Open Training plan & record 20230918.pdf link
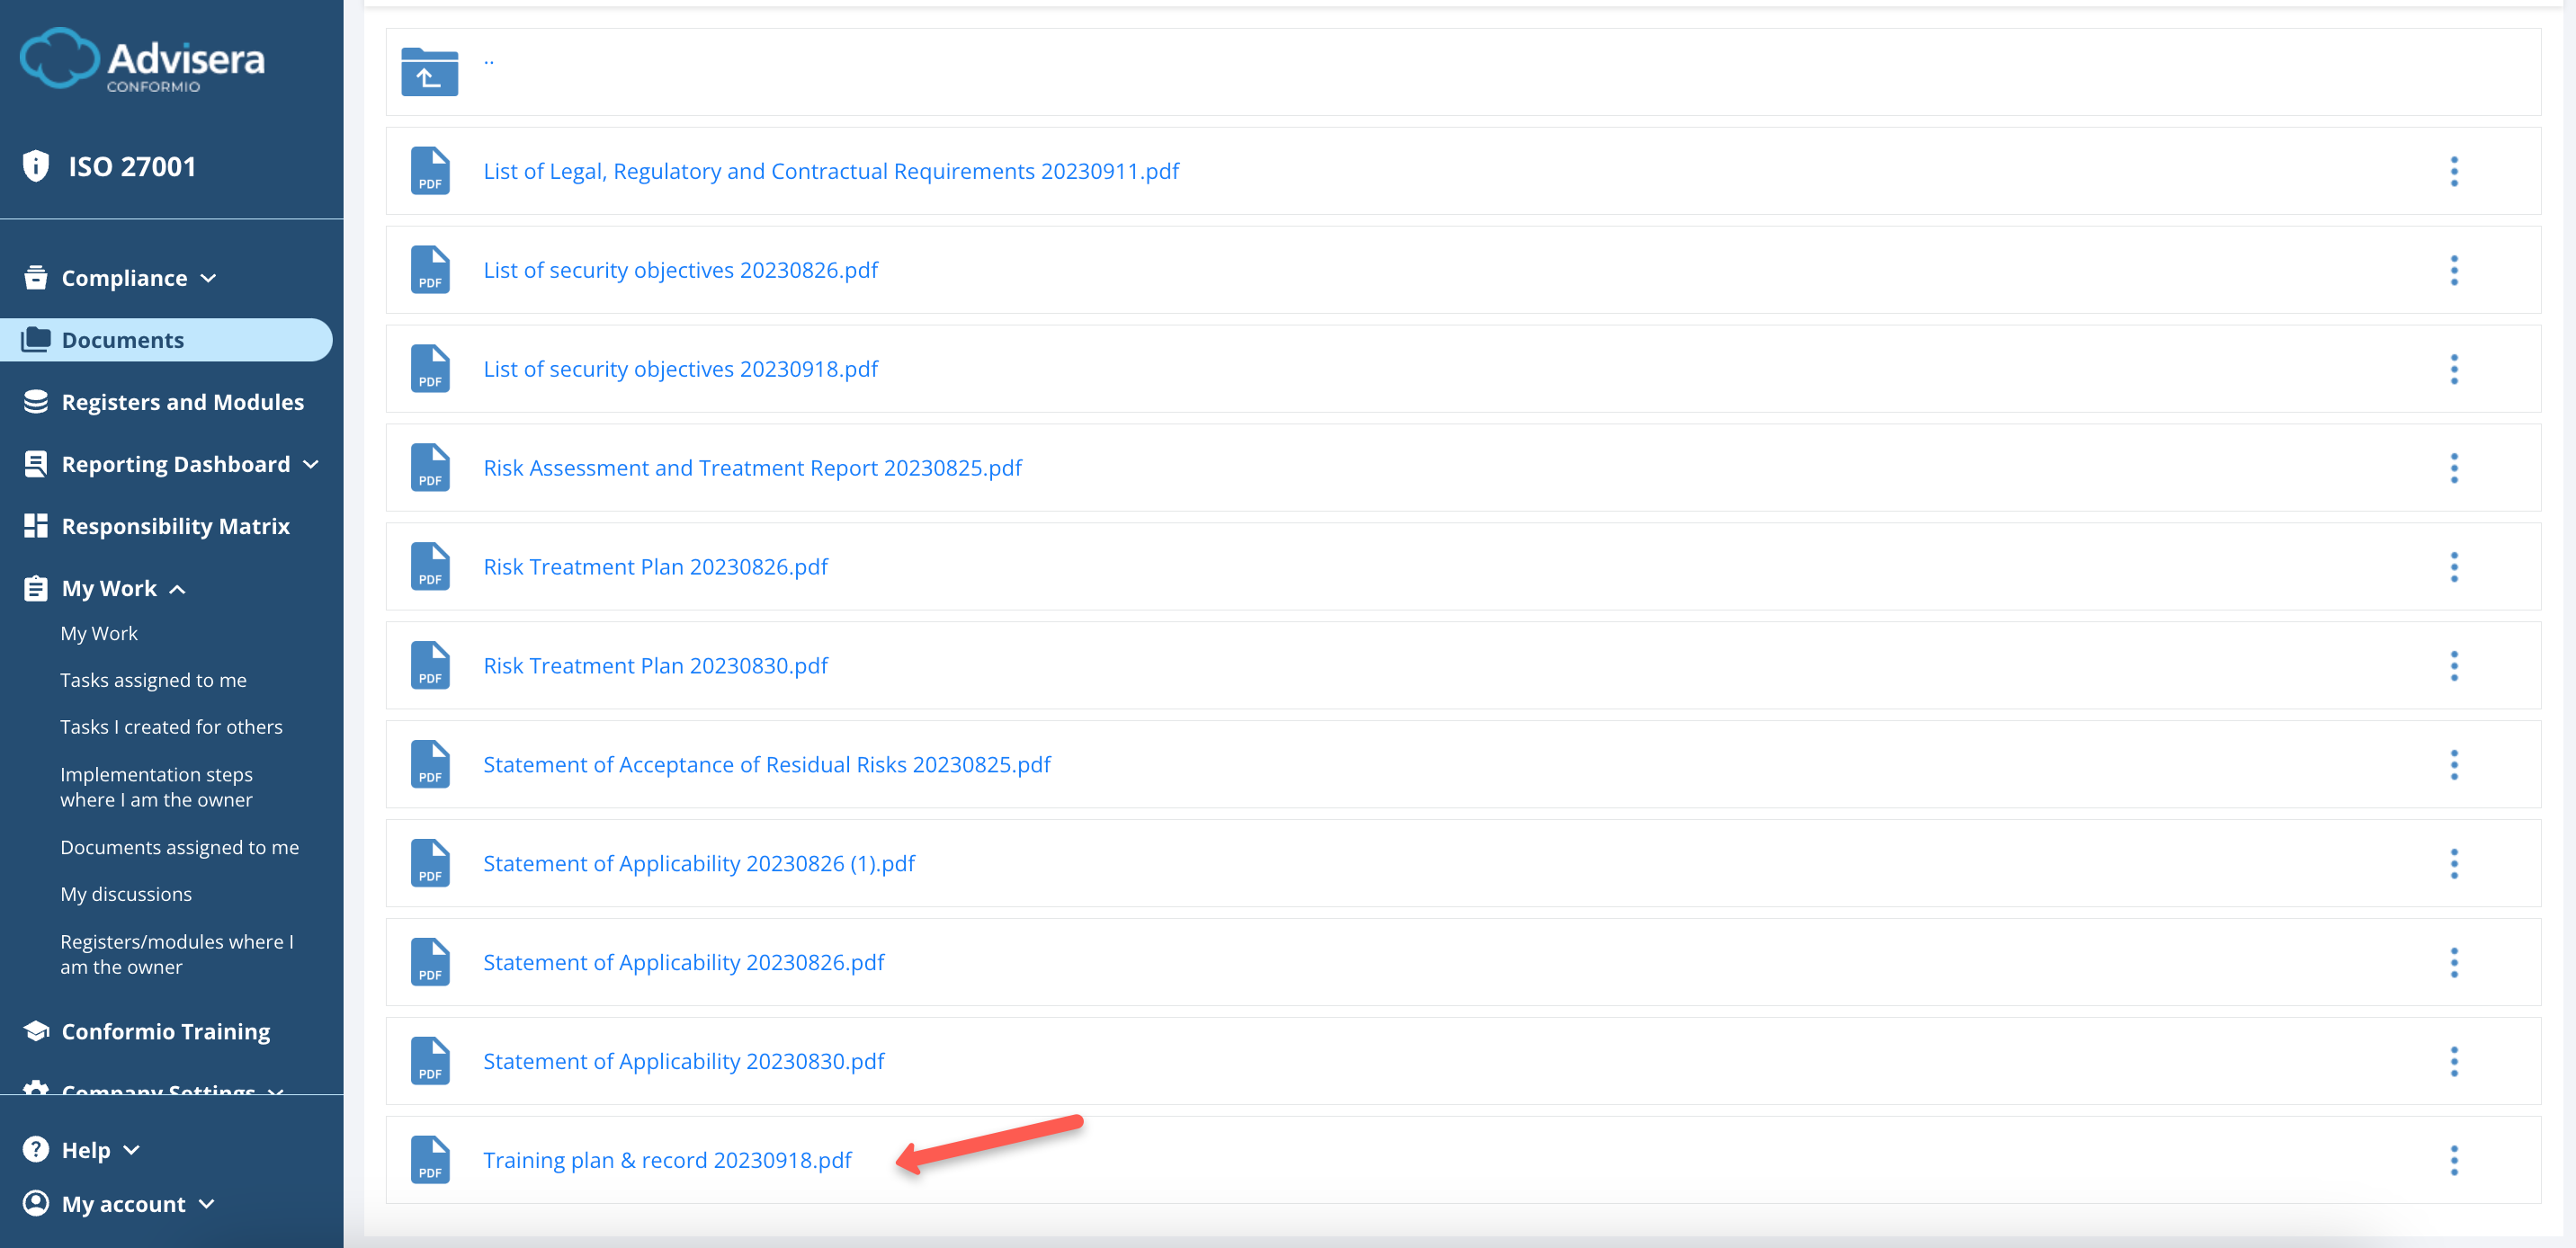The height and width of the screenshot is (1248, 2576). 667,1160
